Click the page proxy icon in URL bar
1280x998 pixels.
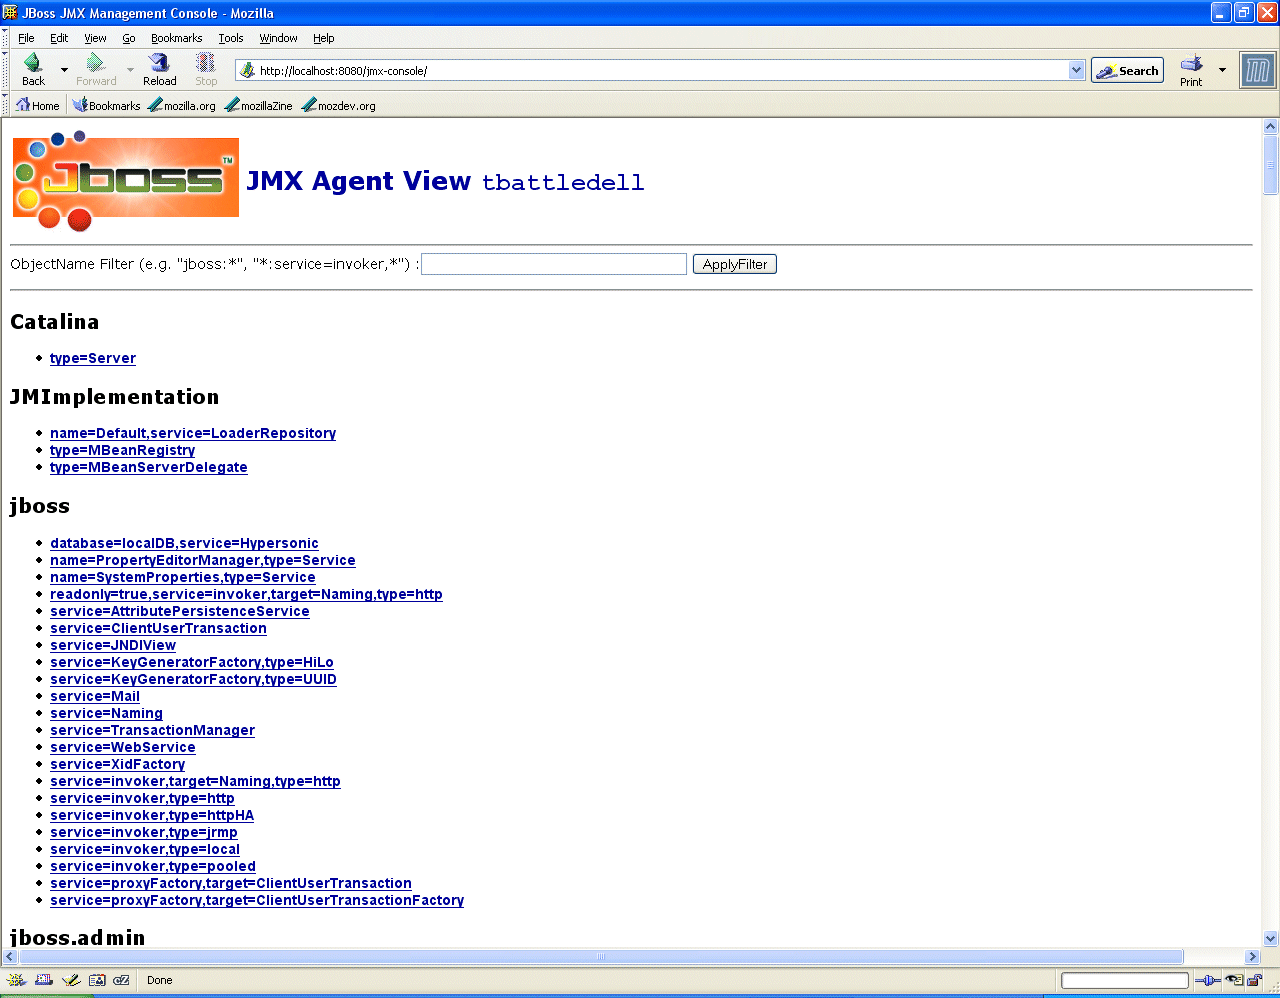[x=248, y=70]
